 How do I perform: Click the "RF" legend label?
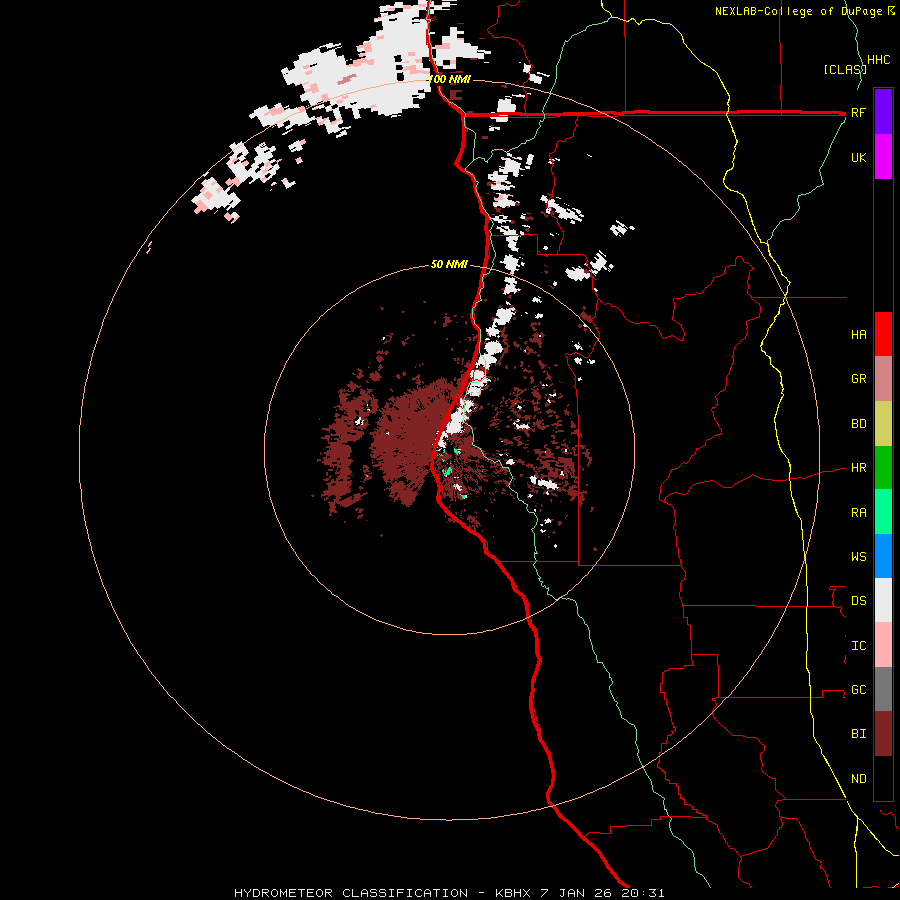click(x=858, y=112)
